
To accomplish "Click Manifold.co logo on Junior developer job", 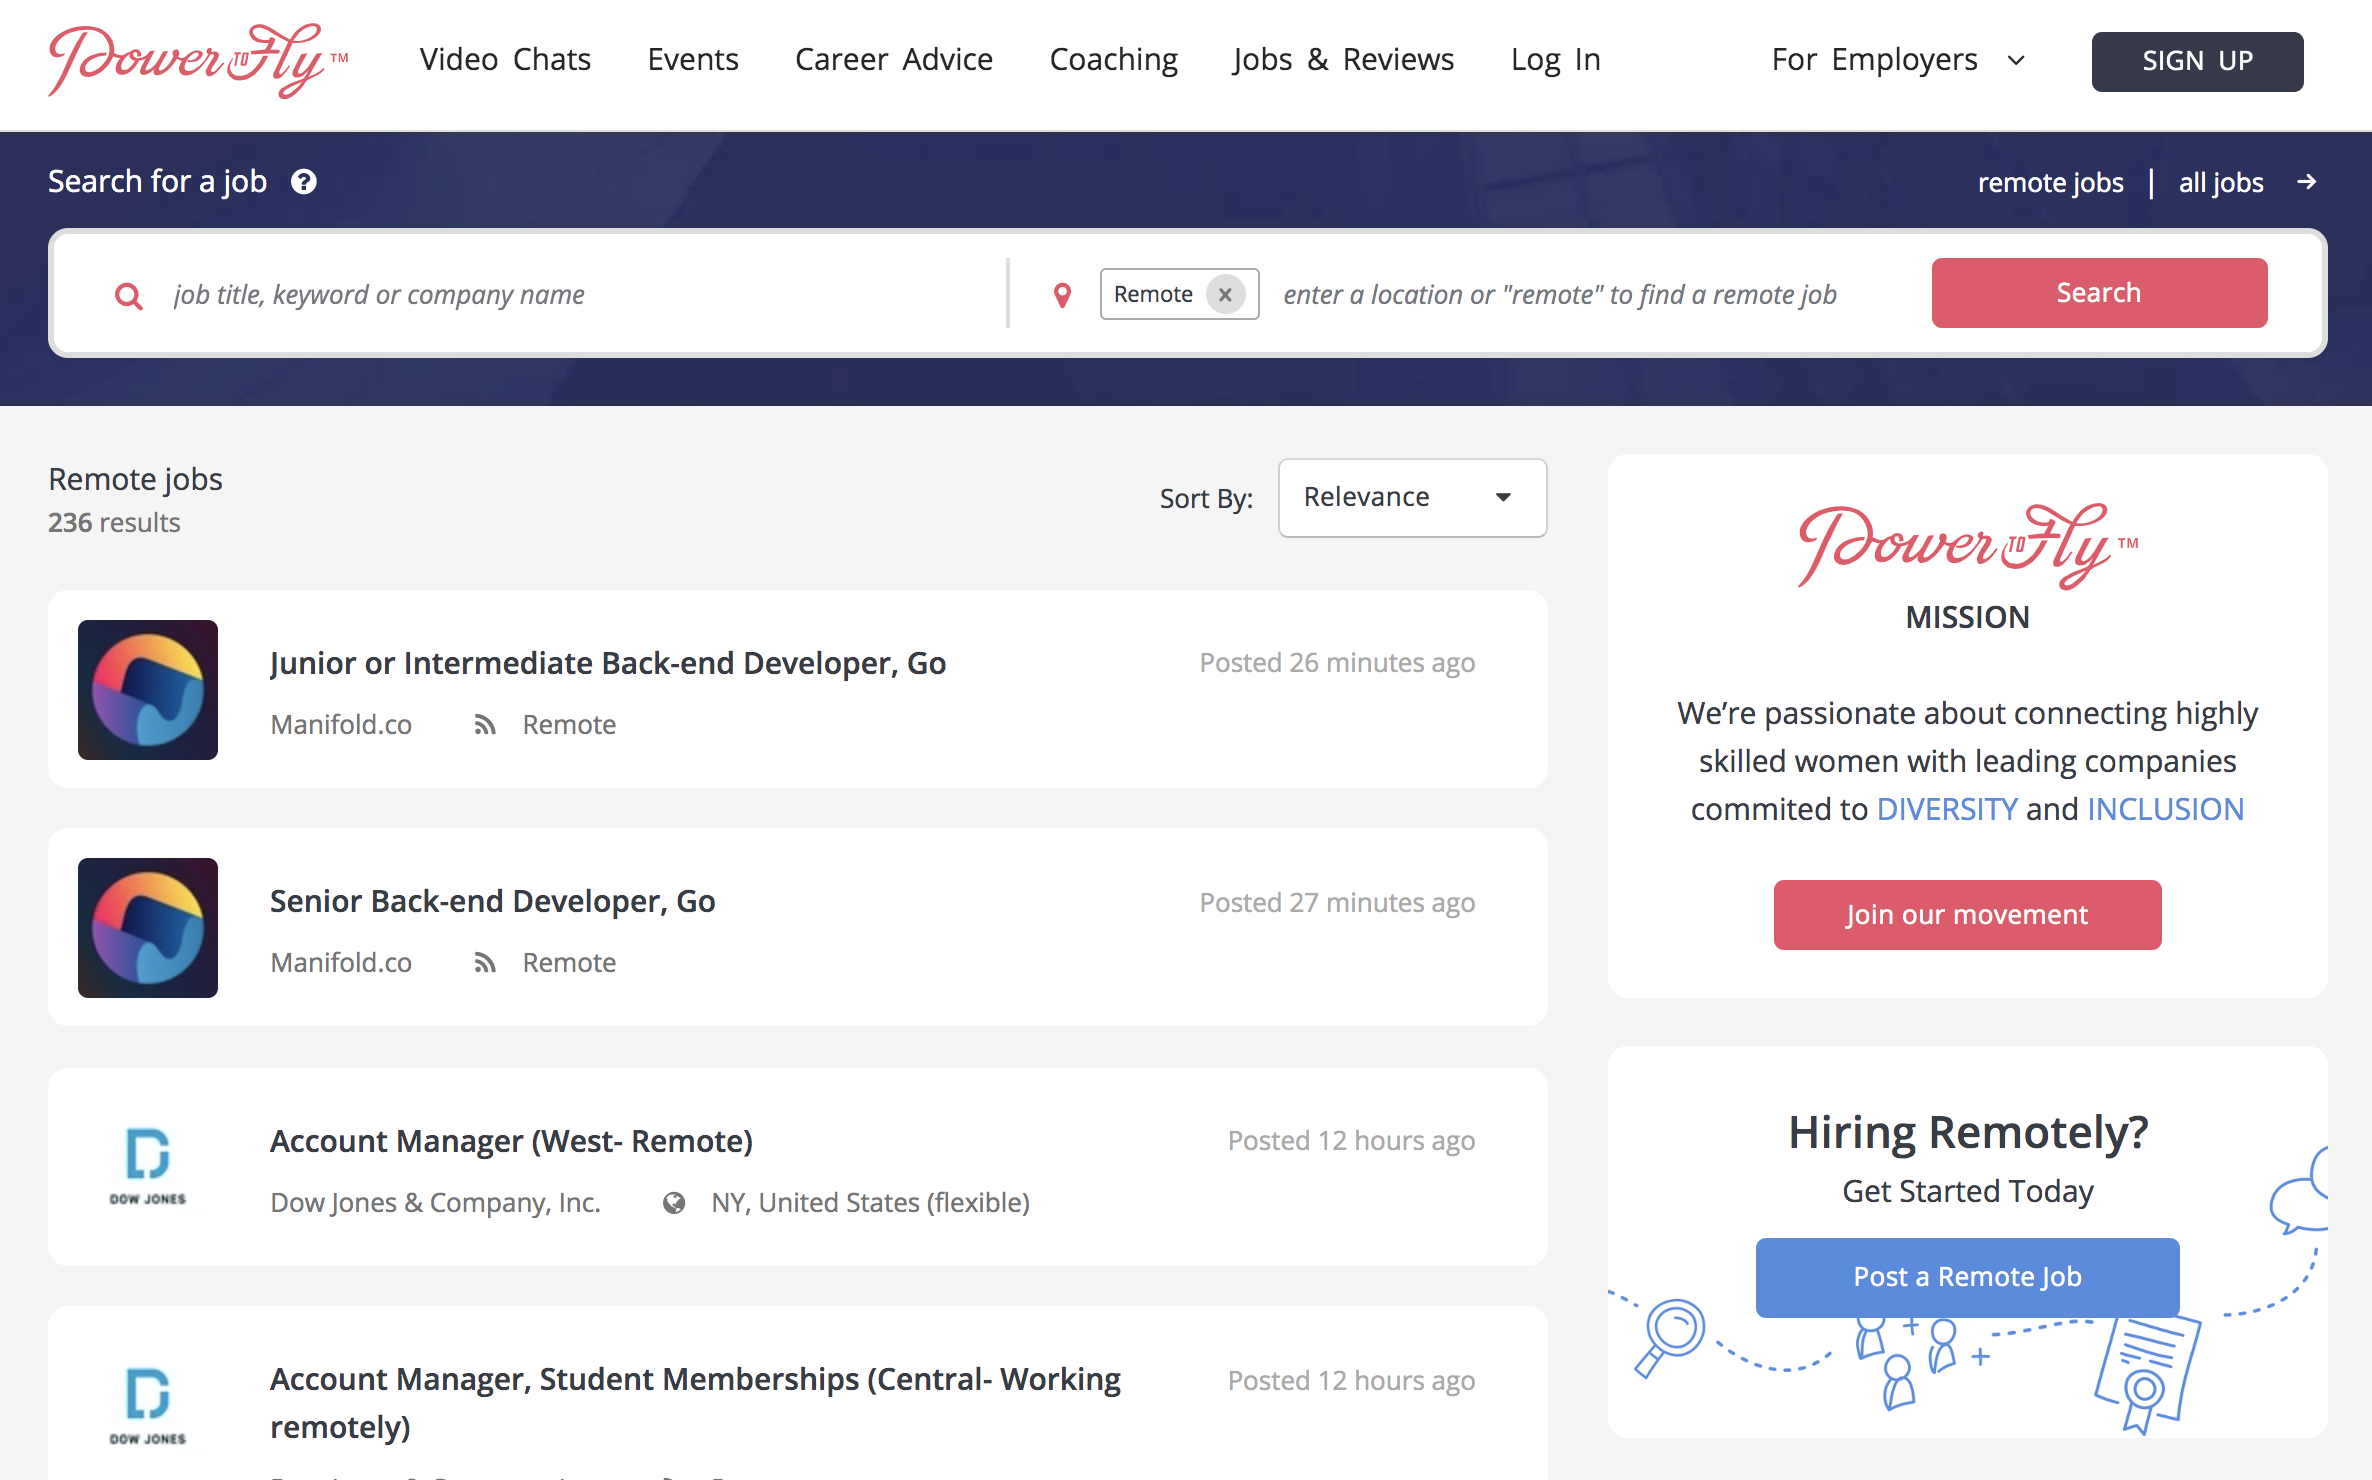I will point(148,690).
